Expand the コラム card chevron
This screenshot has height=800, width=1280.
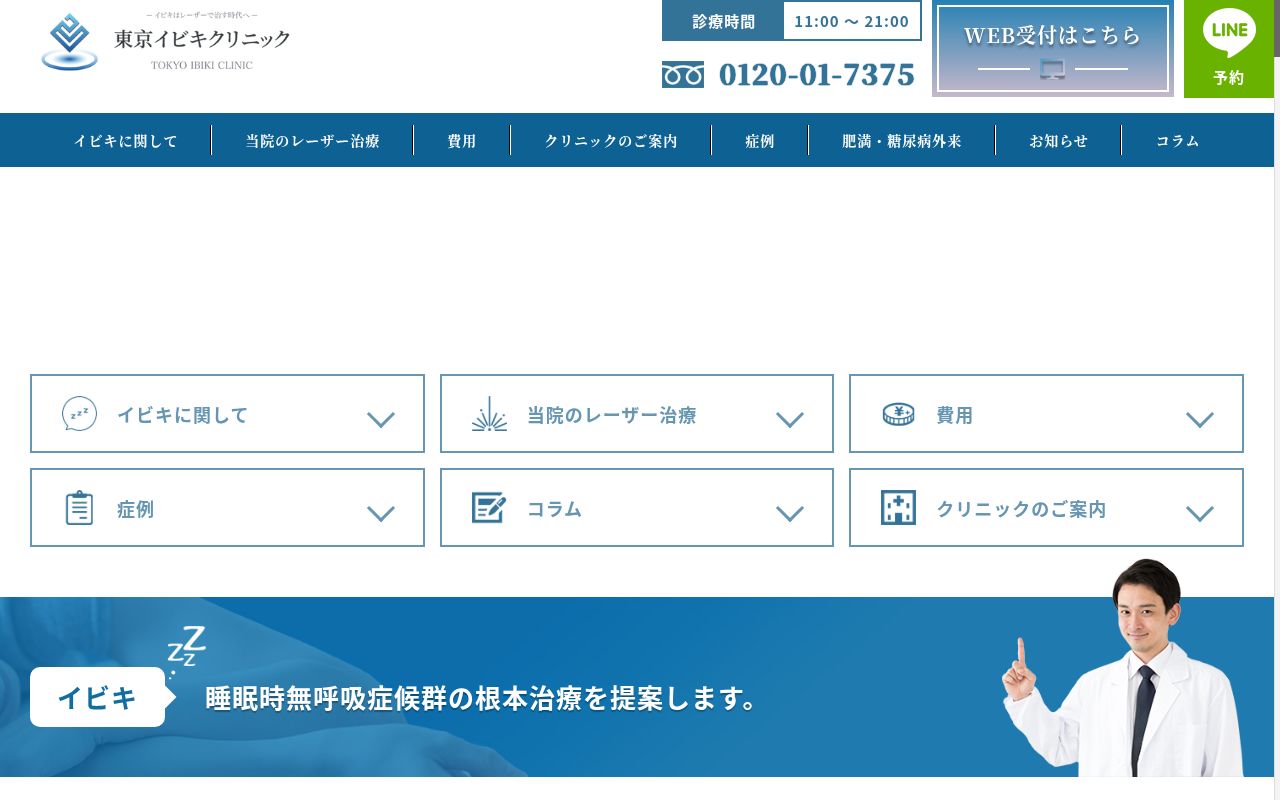pos(790,513)
